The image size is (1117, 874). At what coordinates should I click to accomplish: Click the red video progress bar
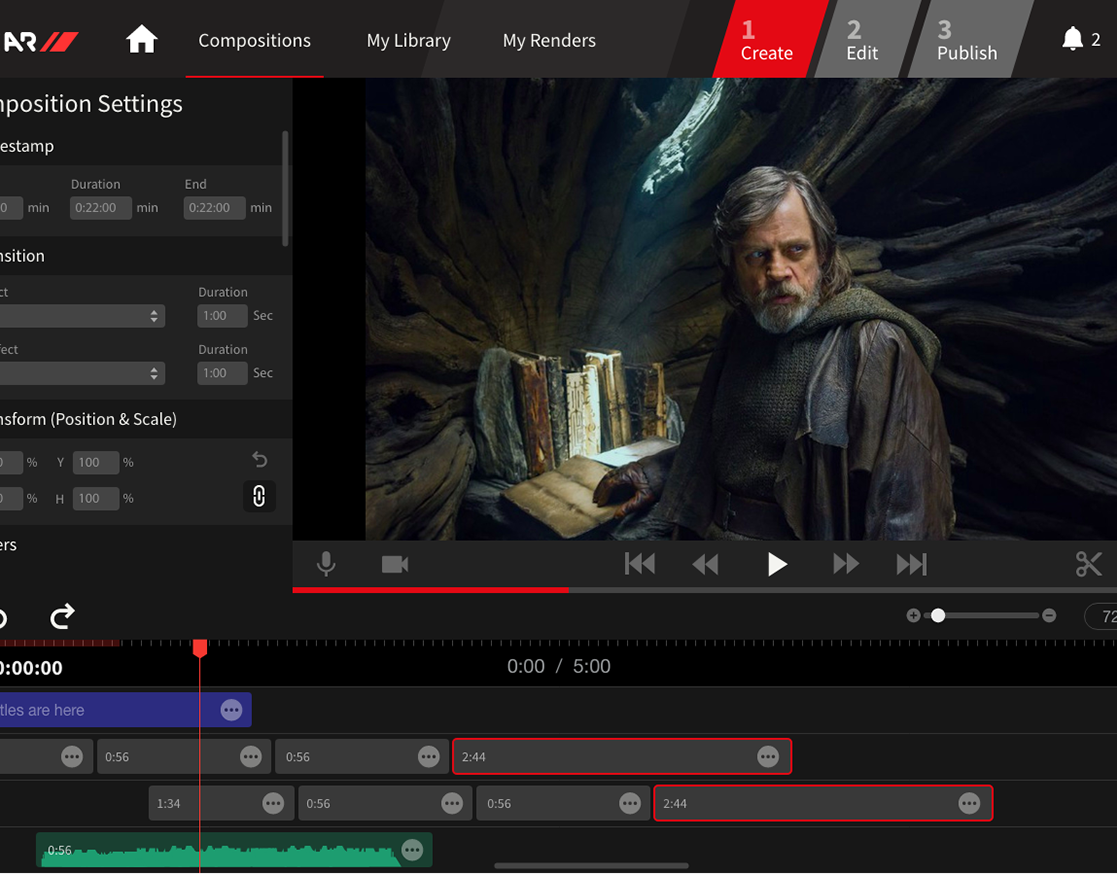(x=430, y=590)
